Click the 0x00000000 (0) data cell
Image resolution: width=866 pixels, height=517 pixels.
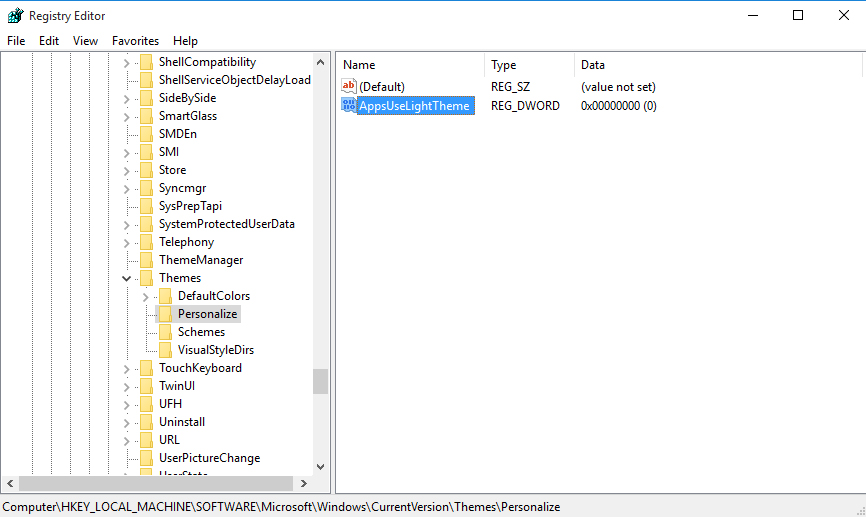coord(619,105)
